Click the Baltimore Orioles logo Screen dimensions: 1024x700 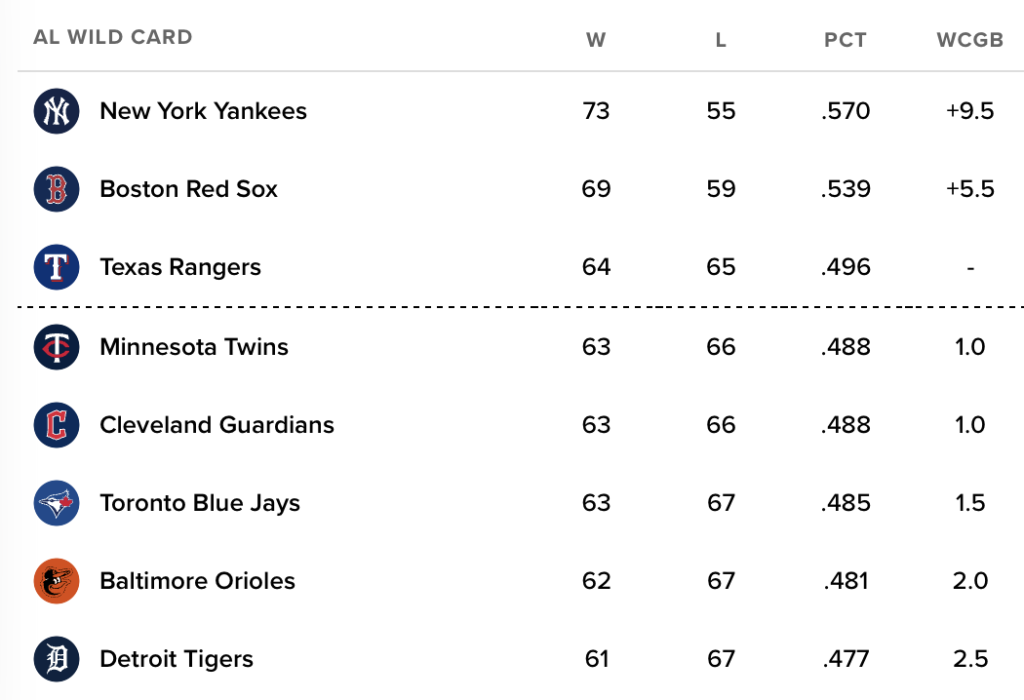(56, 581)
